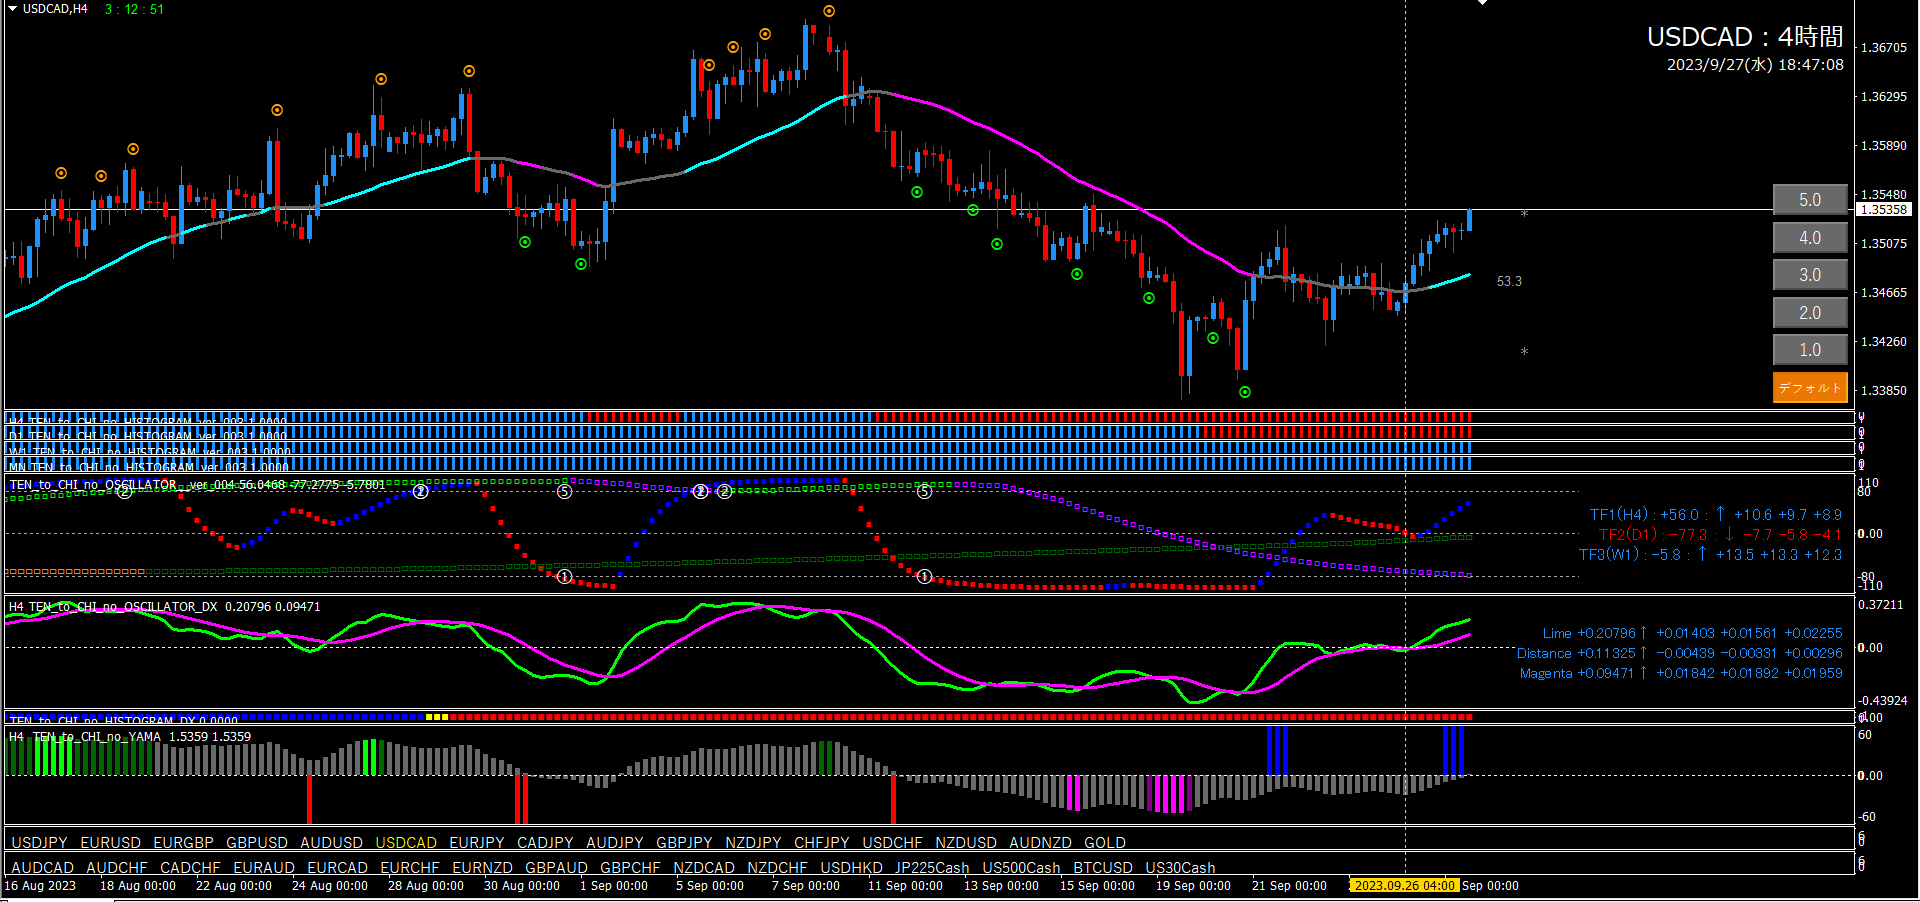Switch chart to GBPUSD symbol
This screenshot has width=1920, height=902.
coord(257,843)
